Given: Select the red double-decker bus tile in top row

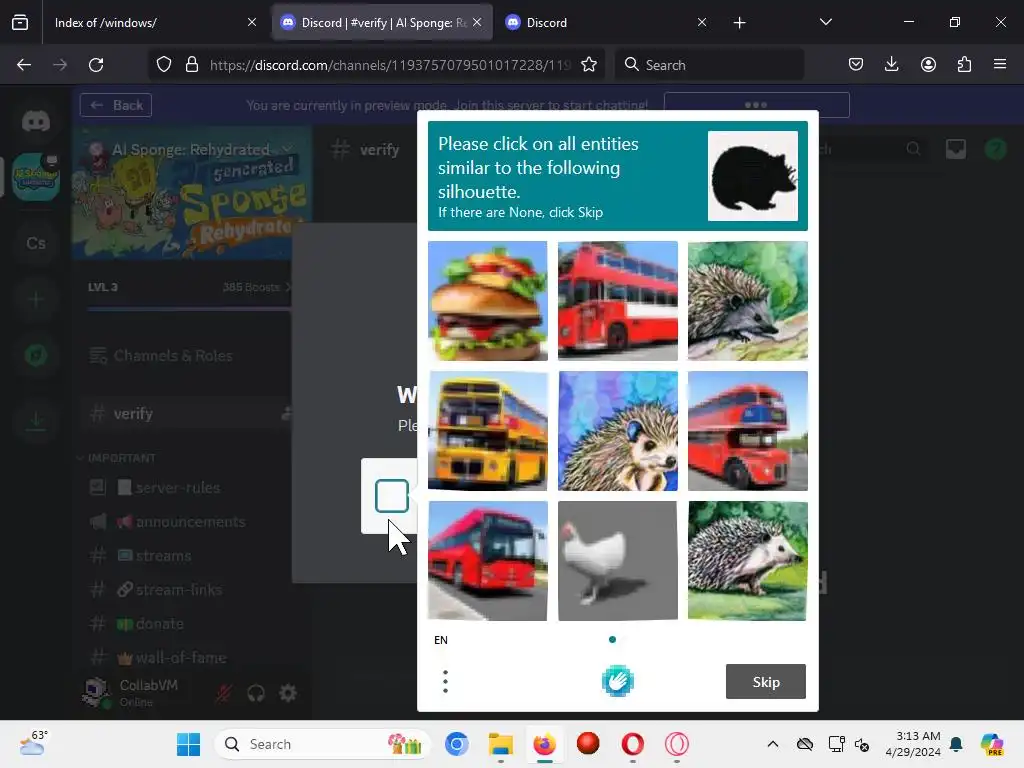Looking at the screenshot, I should tap(617, 301).
